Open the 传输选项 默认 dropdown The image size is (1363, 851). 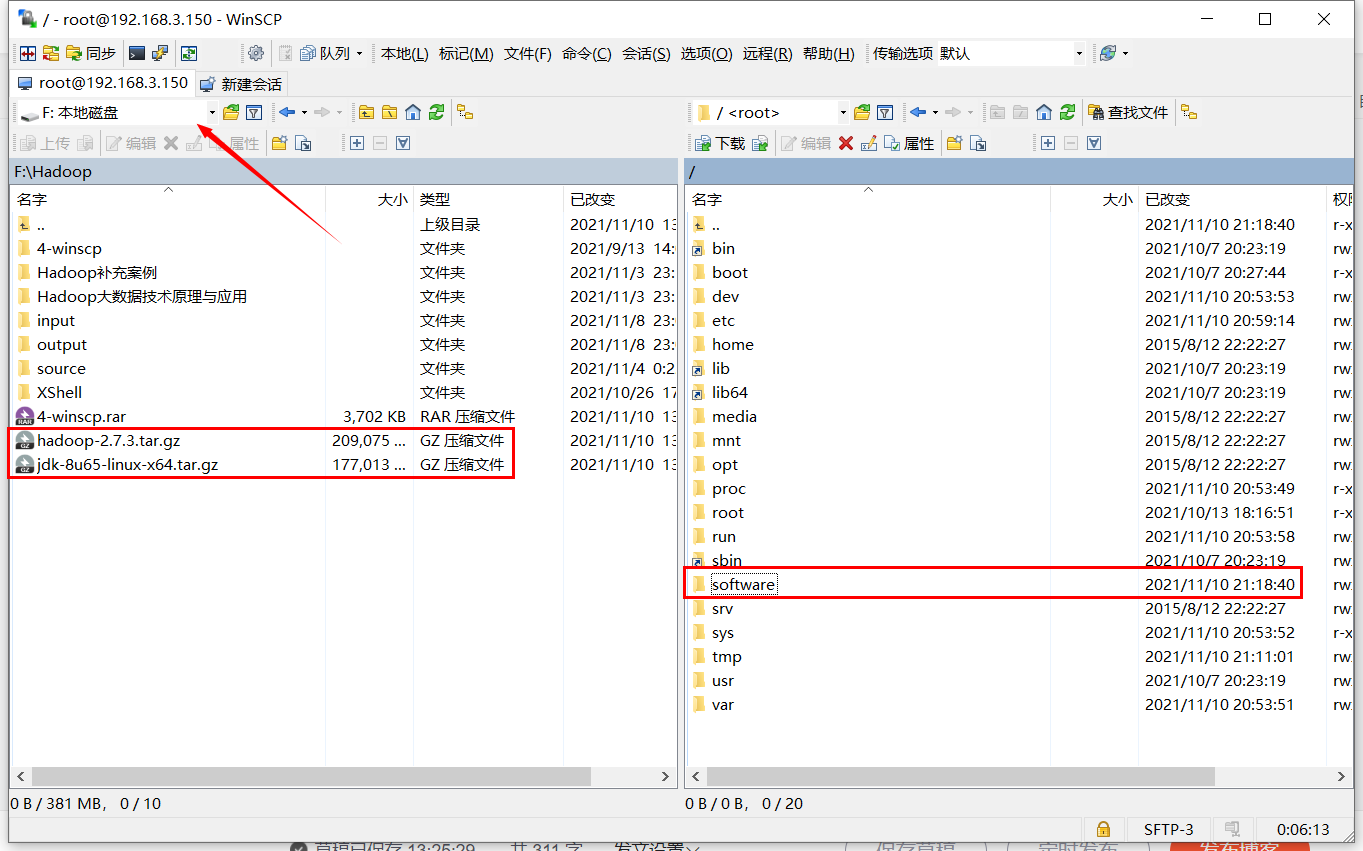tap(1078, 53)
